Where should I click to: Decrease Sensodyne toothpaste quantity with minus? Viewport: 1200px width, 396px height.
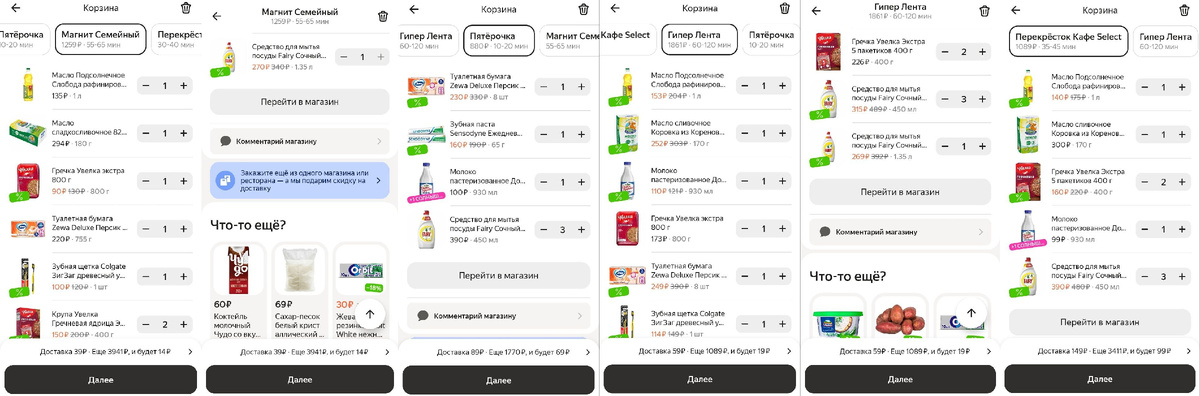(544, 134)
